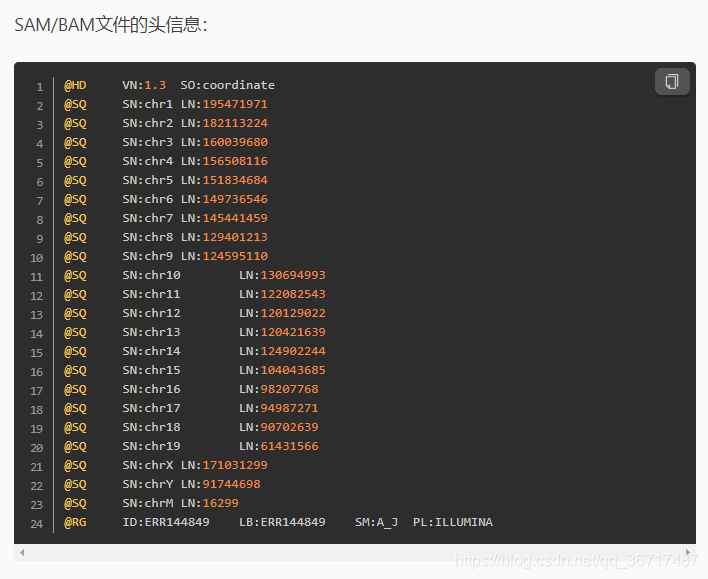This screenshot has height=579, width=708.
Task: Click the length value 120421639
Action: [293, 332]
